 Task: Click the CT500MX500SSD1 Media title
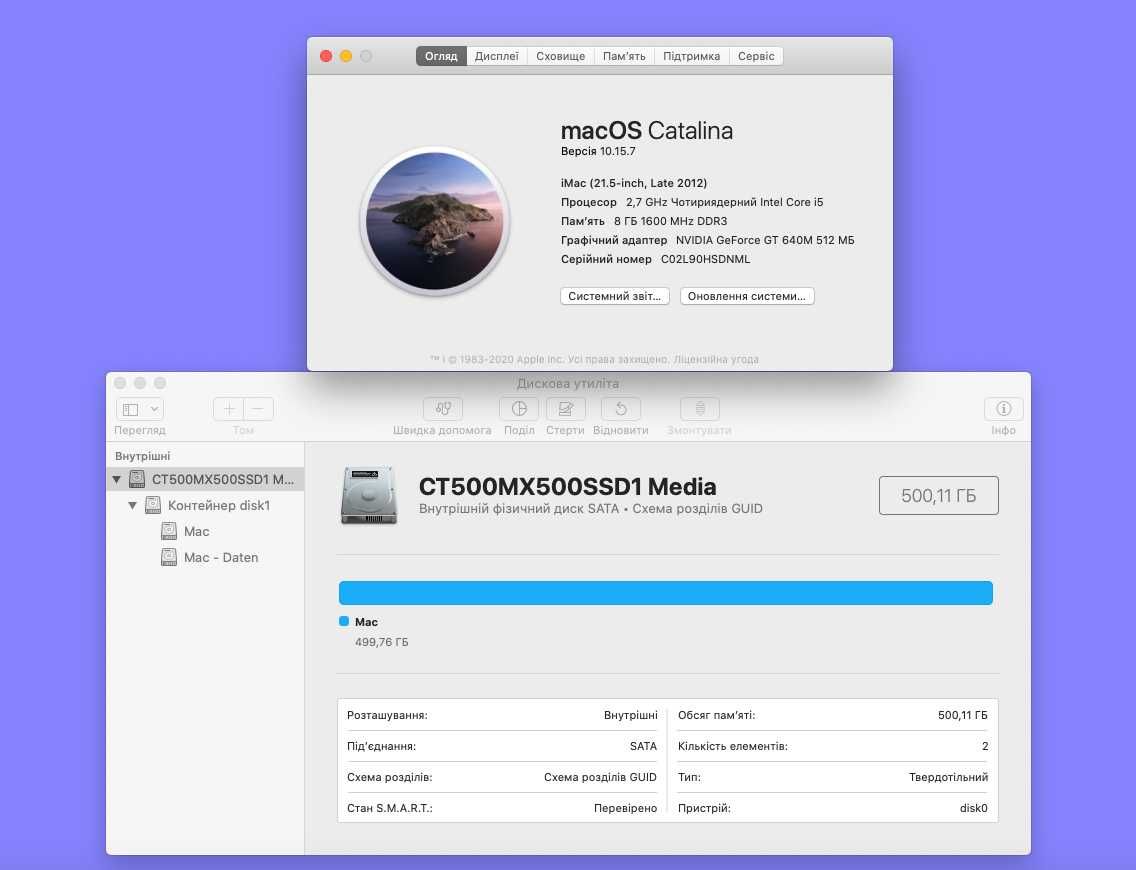pyautogui.click(x=567, y=487)
